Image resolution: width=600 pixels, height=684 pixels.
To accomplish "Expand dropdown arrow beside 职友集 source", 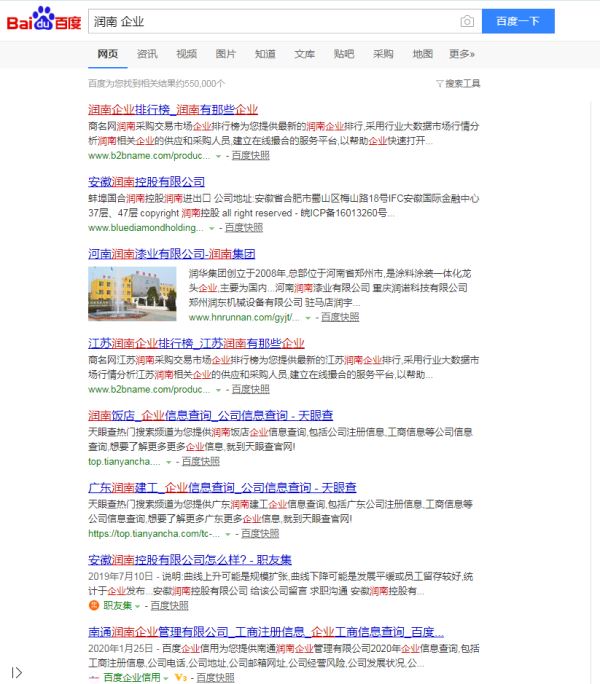I will (x=137, y=606).
